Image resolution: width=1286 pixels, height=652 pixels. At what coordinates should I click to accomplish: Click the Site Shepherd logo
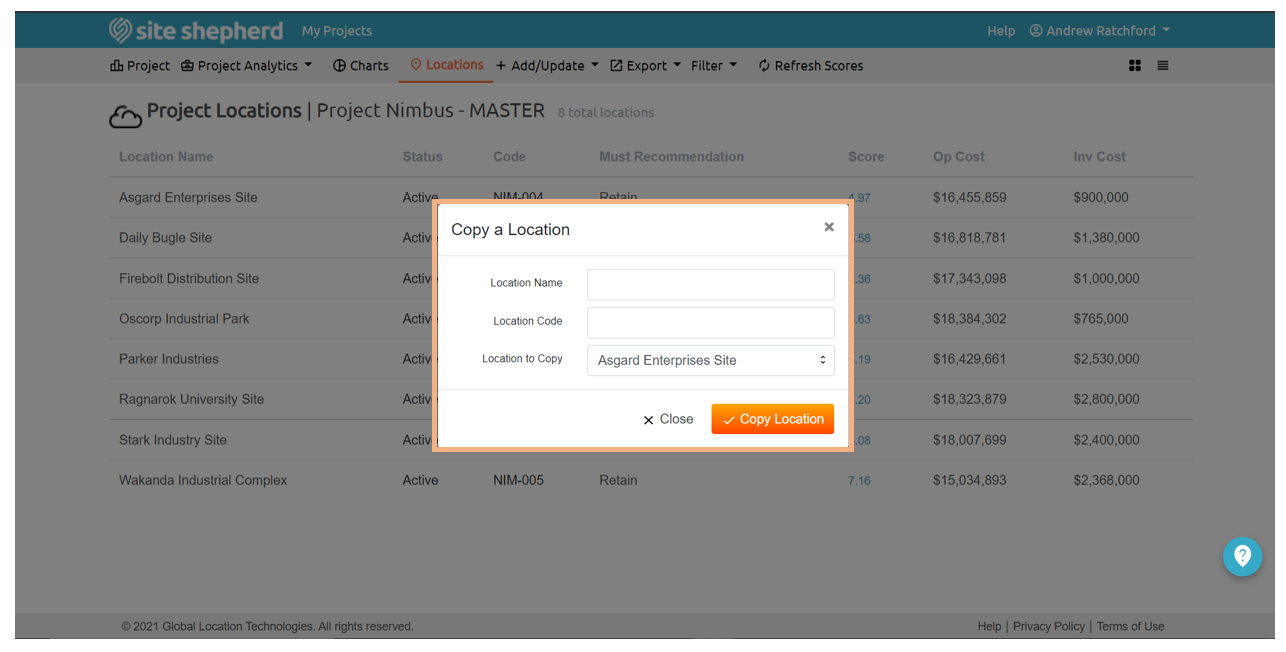[x=196, y=31]
